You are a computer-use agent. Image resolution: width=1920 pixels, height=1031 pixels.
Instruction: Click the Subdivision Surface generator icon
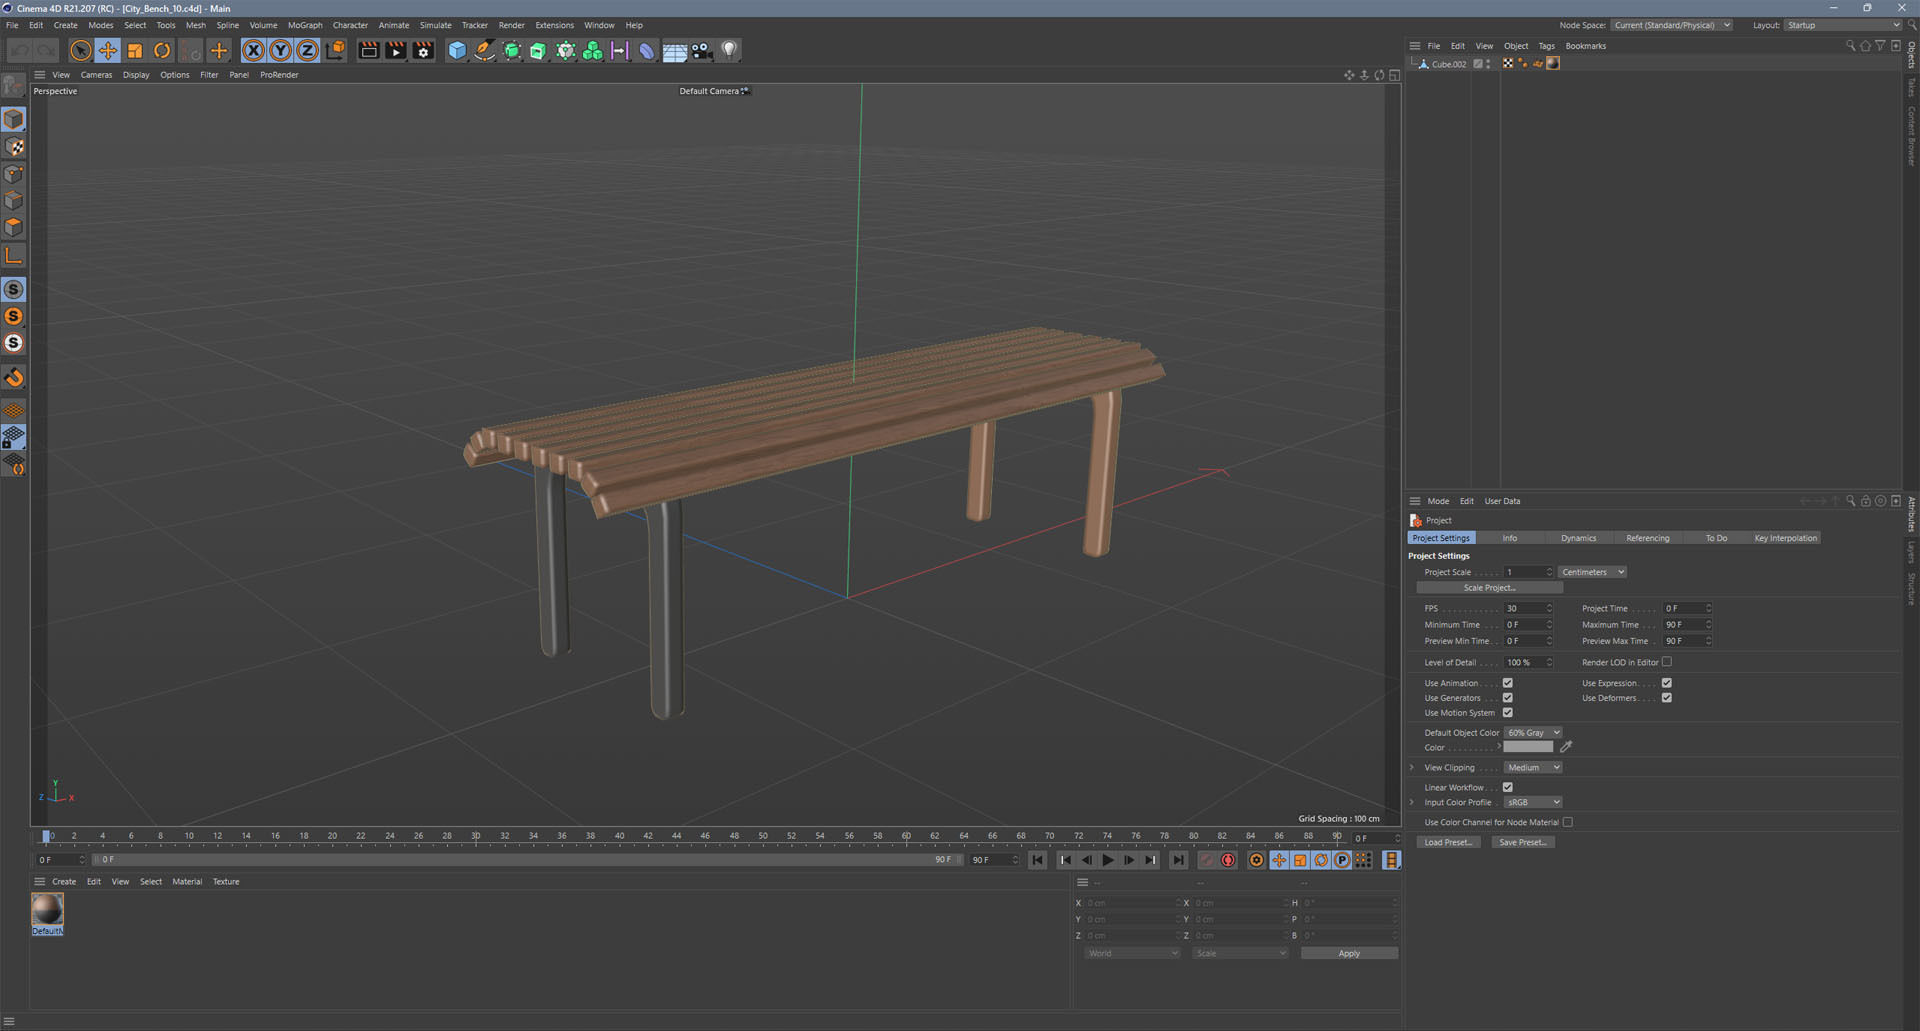click(511, 50)
